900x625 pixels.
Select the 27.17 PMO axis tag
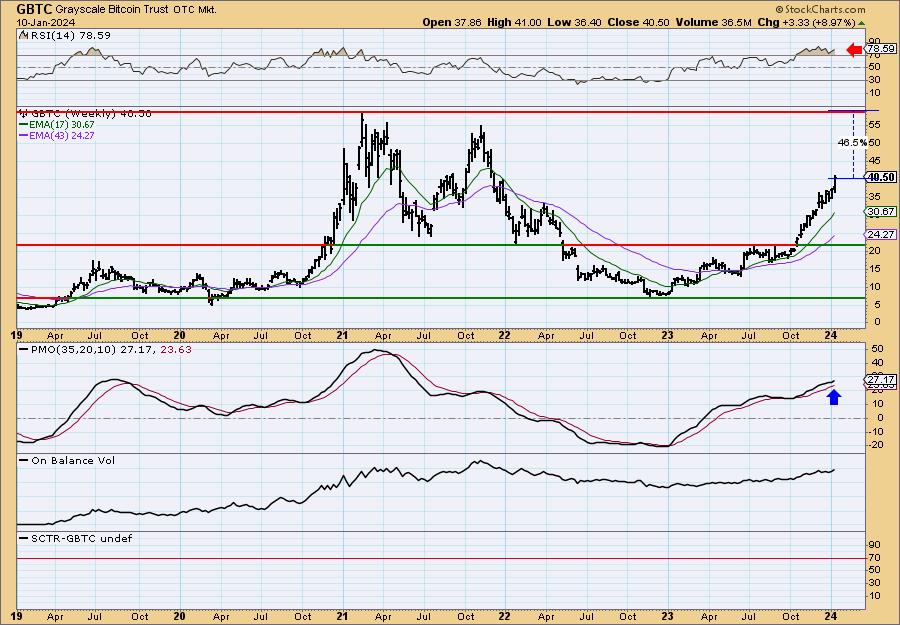(x=880, y=380)
